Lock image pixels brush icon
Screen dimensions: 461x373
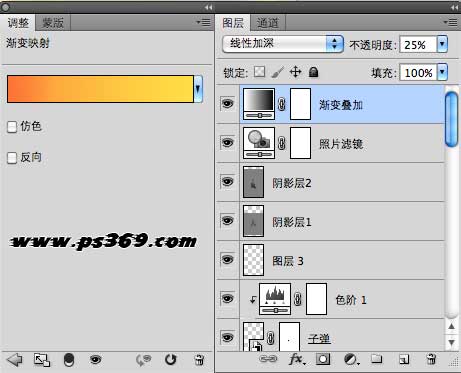tap(277, 72)
